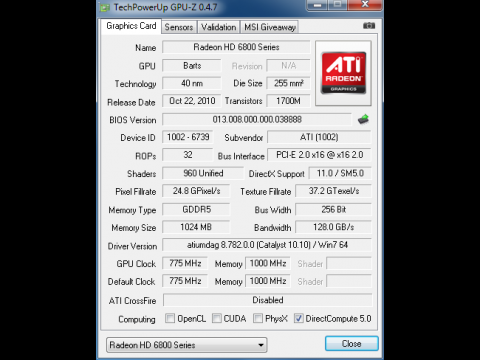
Task: Click the Default Clock row Memory 1000 MHz field
Action: pyautogui.click(x=268, y=281)
